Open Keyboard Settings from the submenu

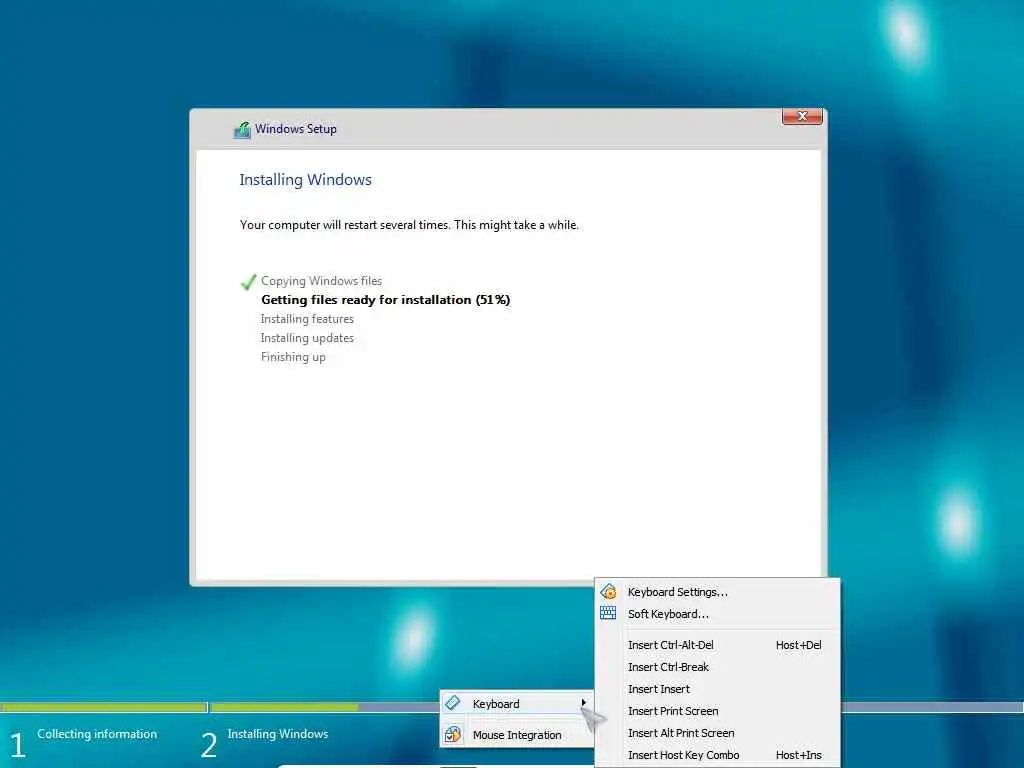point(717,592)
